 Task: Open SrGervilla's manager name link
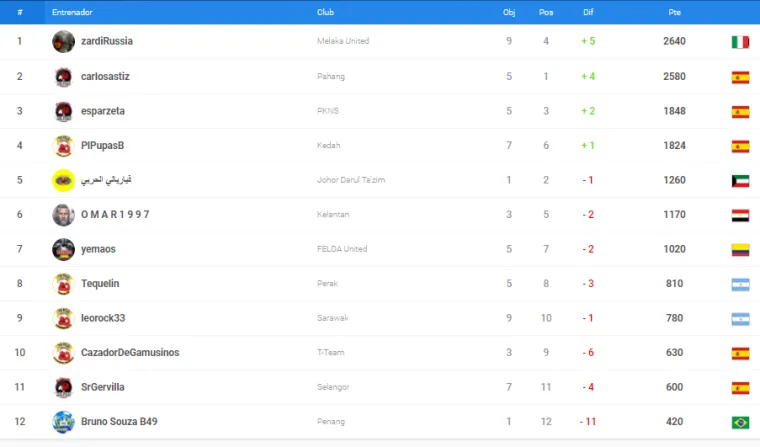point(103,387)
